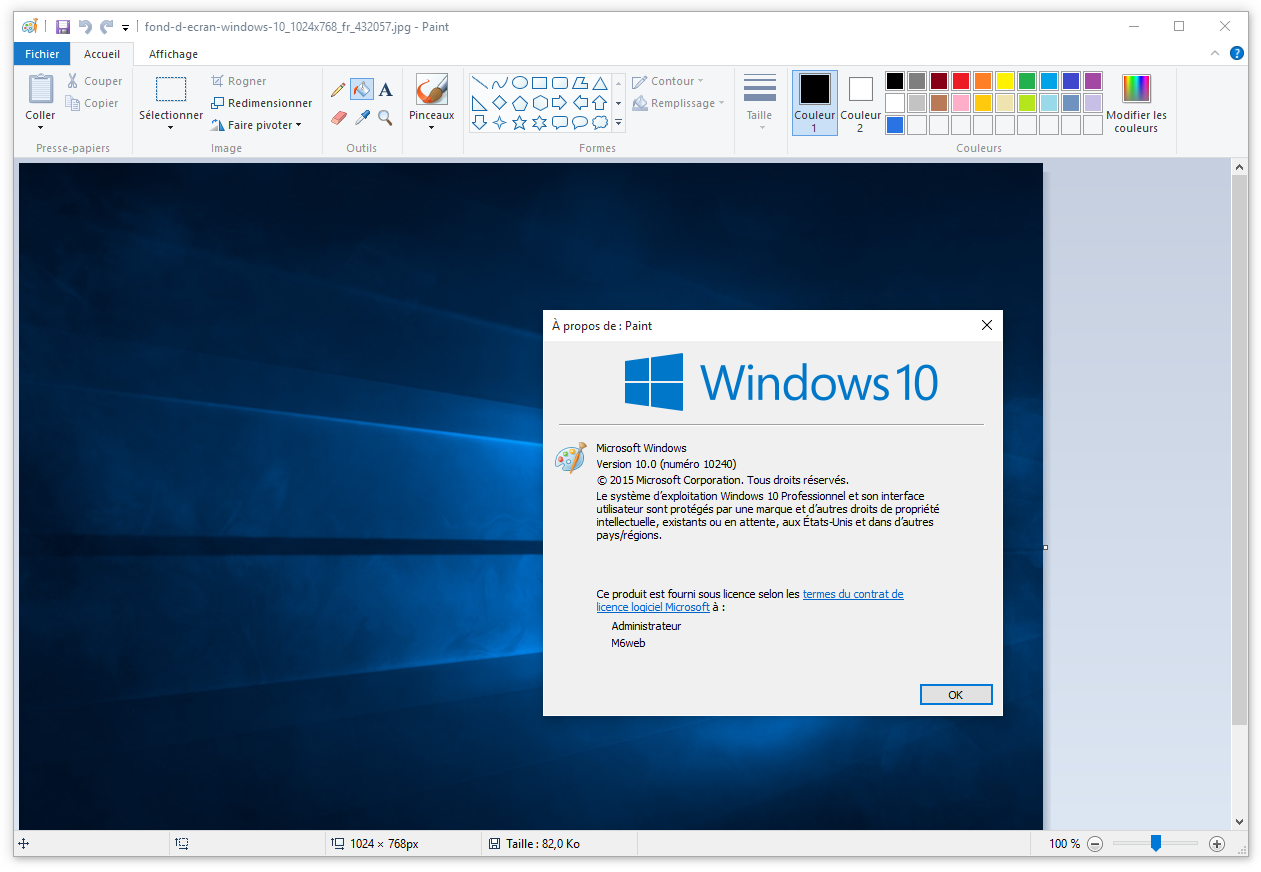Pick the yellow color swatch

(x=1005, y=81)
